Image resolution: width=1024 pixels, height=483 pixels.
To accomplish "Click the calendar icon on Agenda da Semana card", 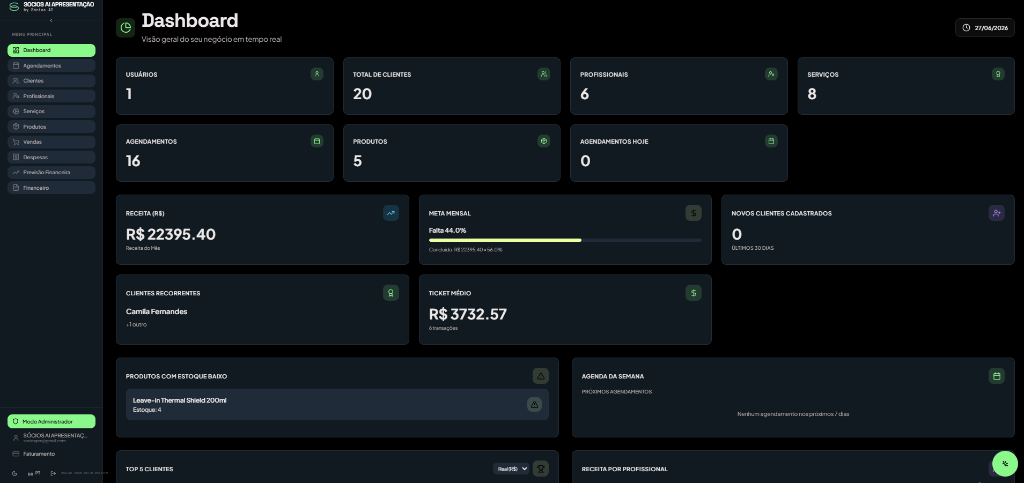I will (997, 376).
